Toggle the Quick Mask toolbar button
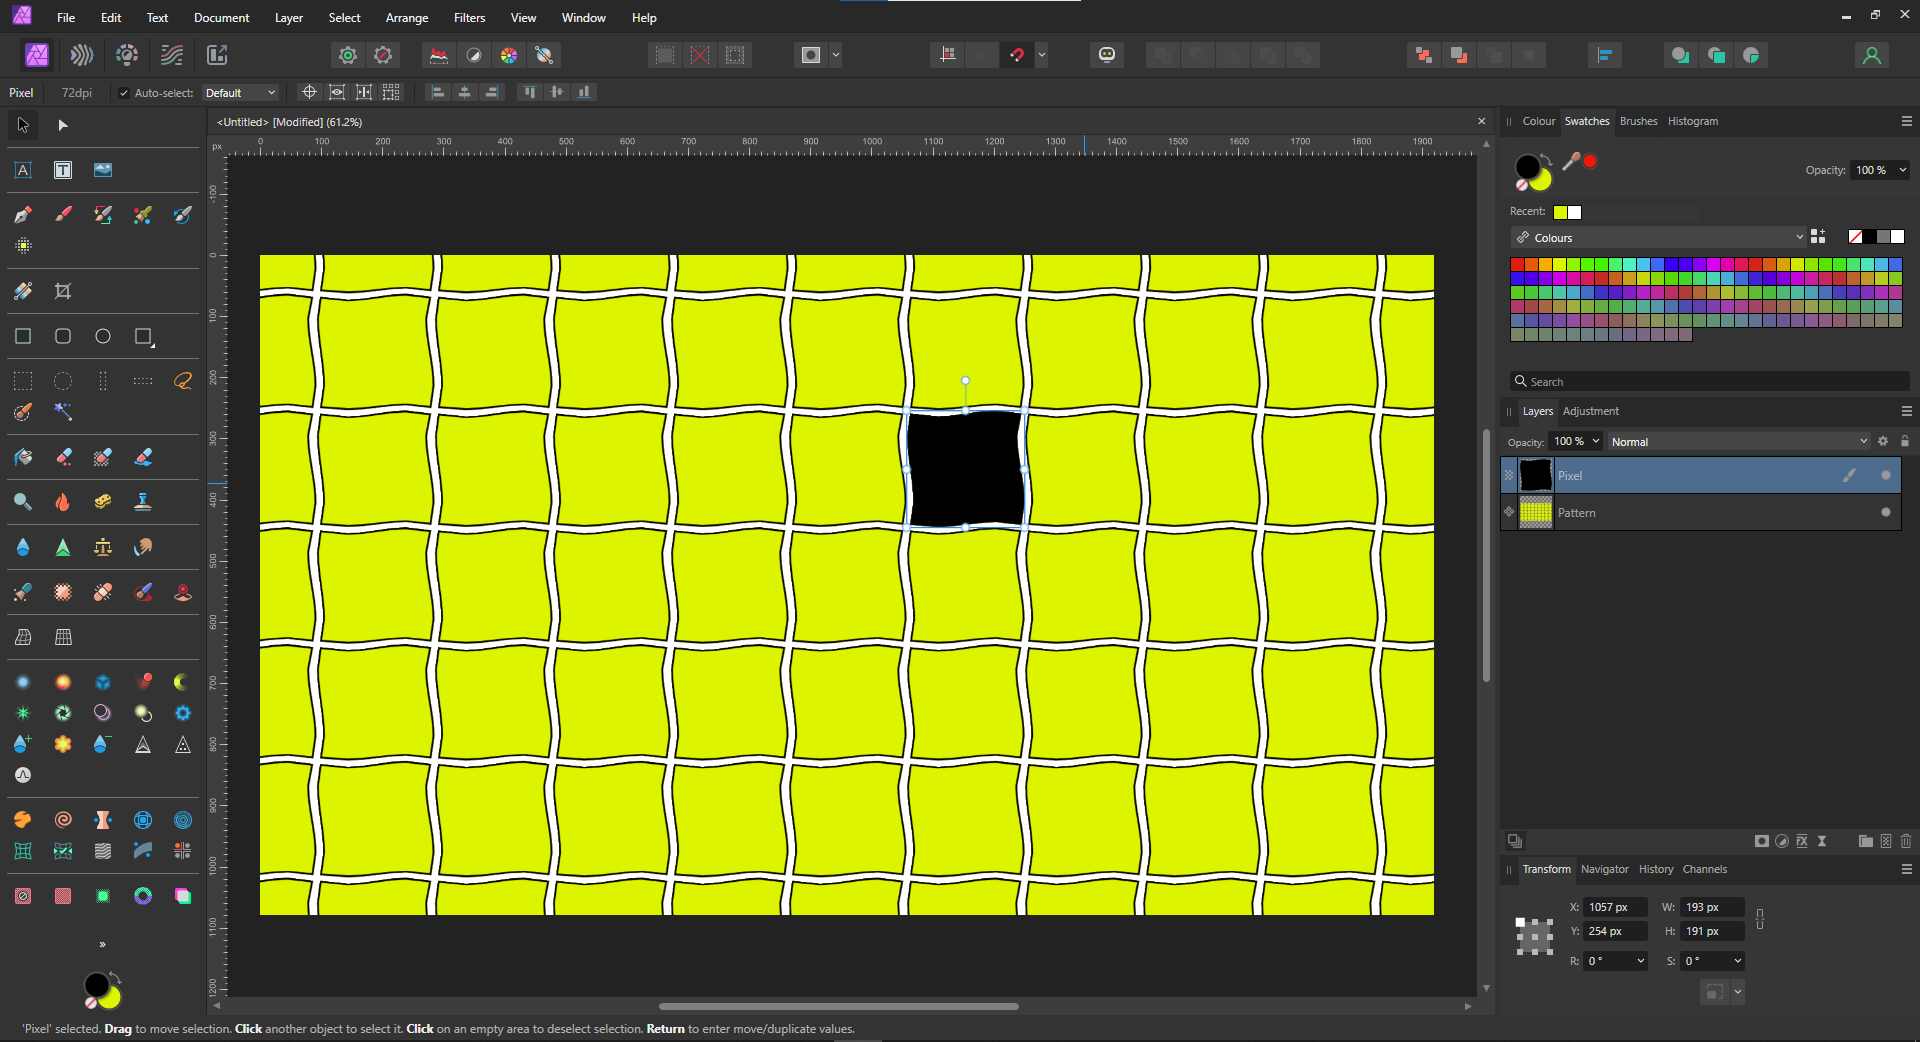The image size is (1920, 1042). pos(811,55)
